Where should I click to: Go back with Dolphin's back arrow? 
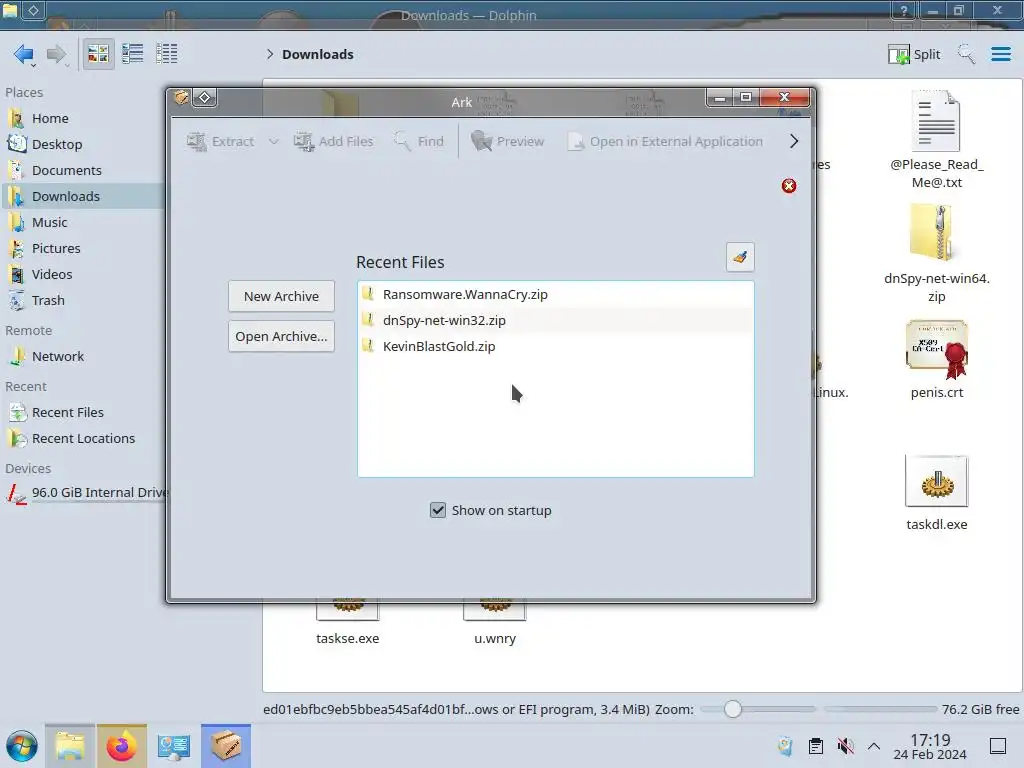tap(24, 54)
